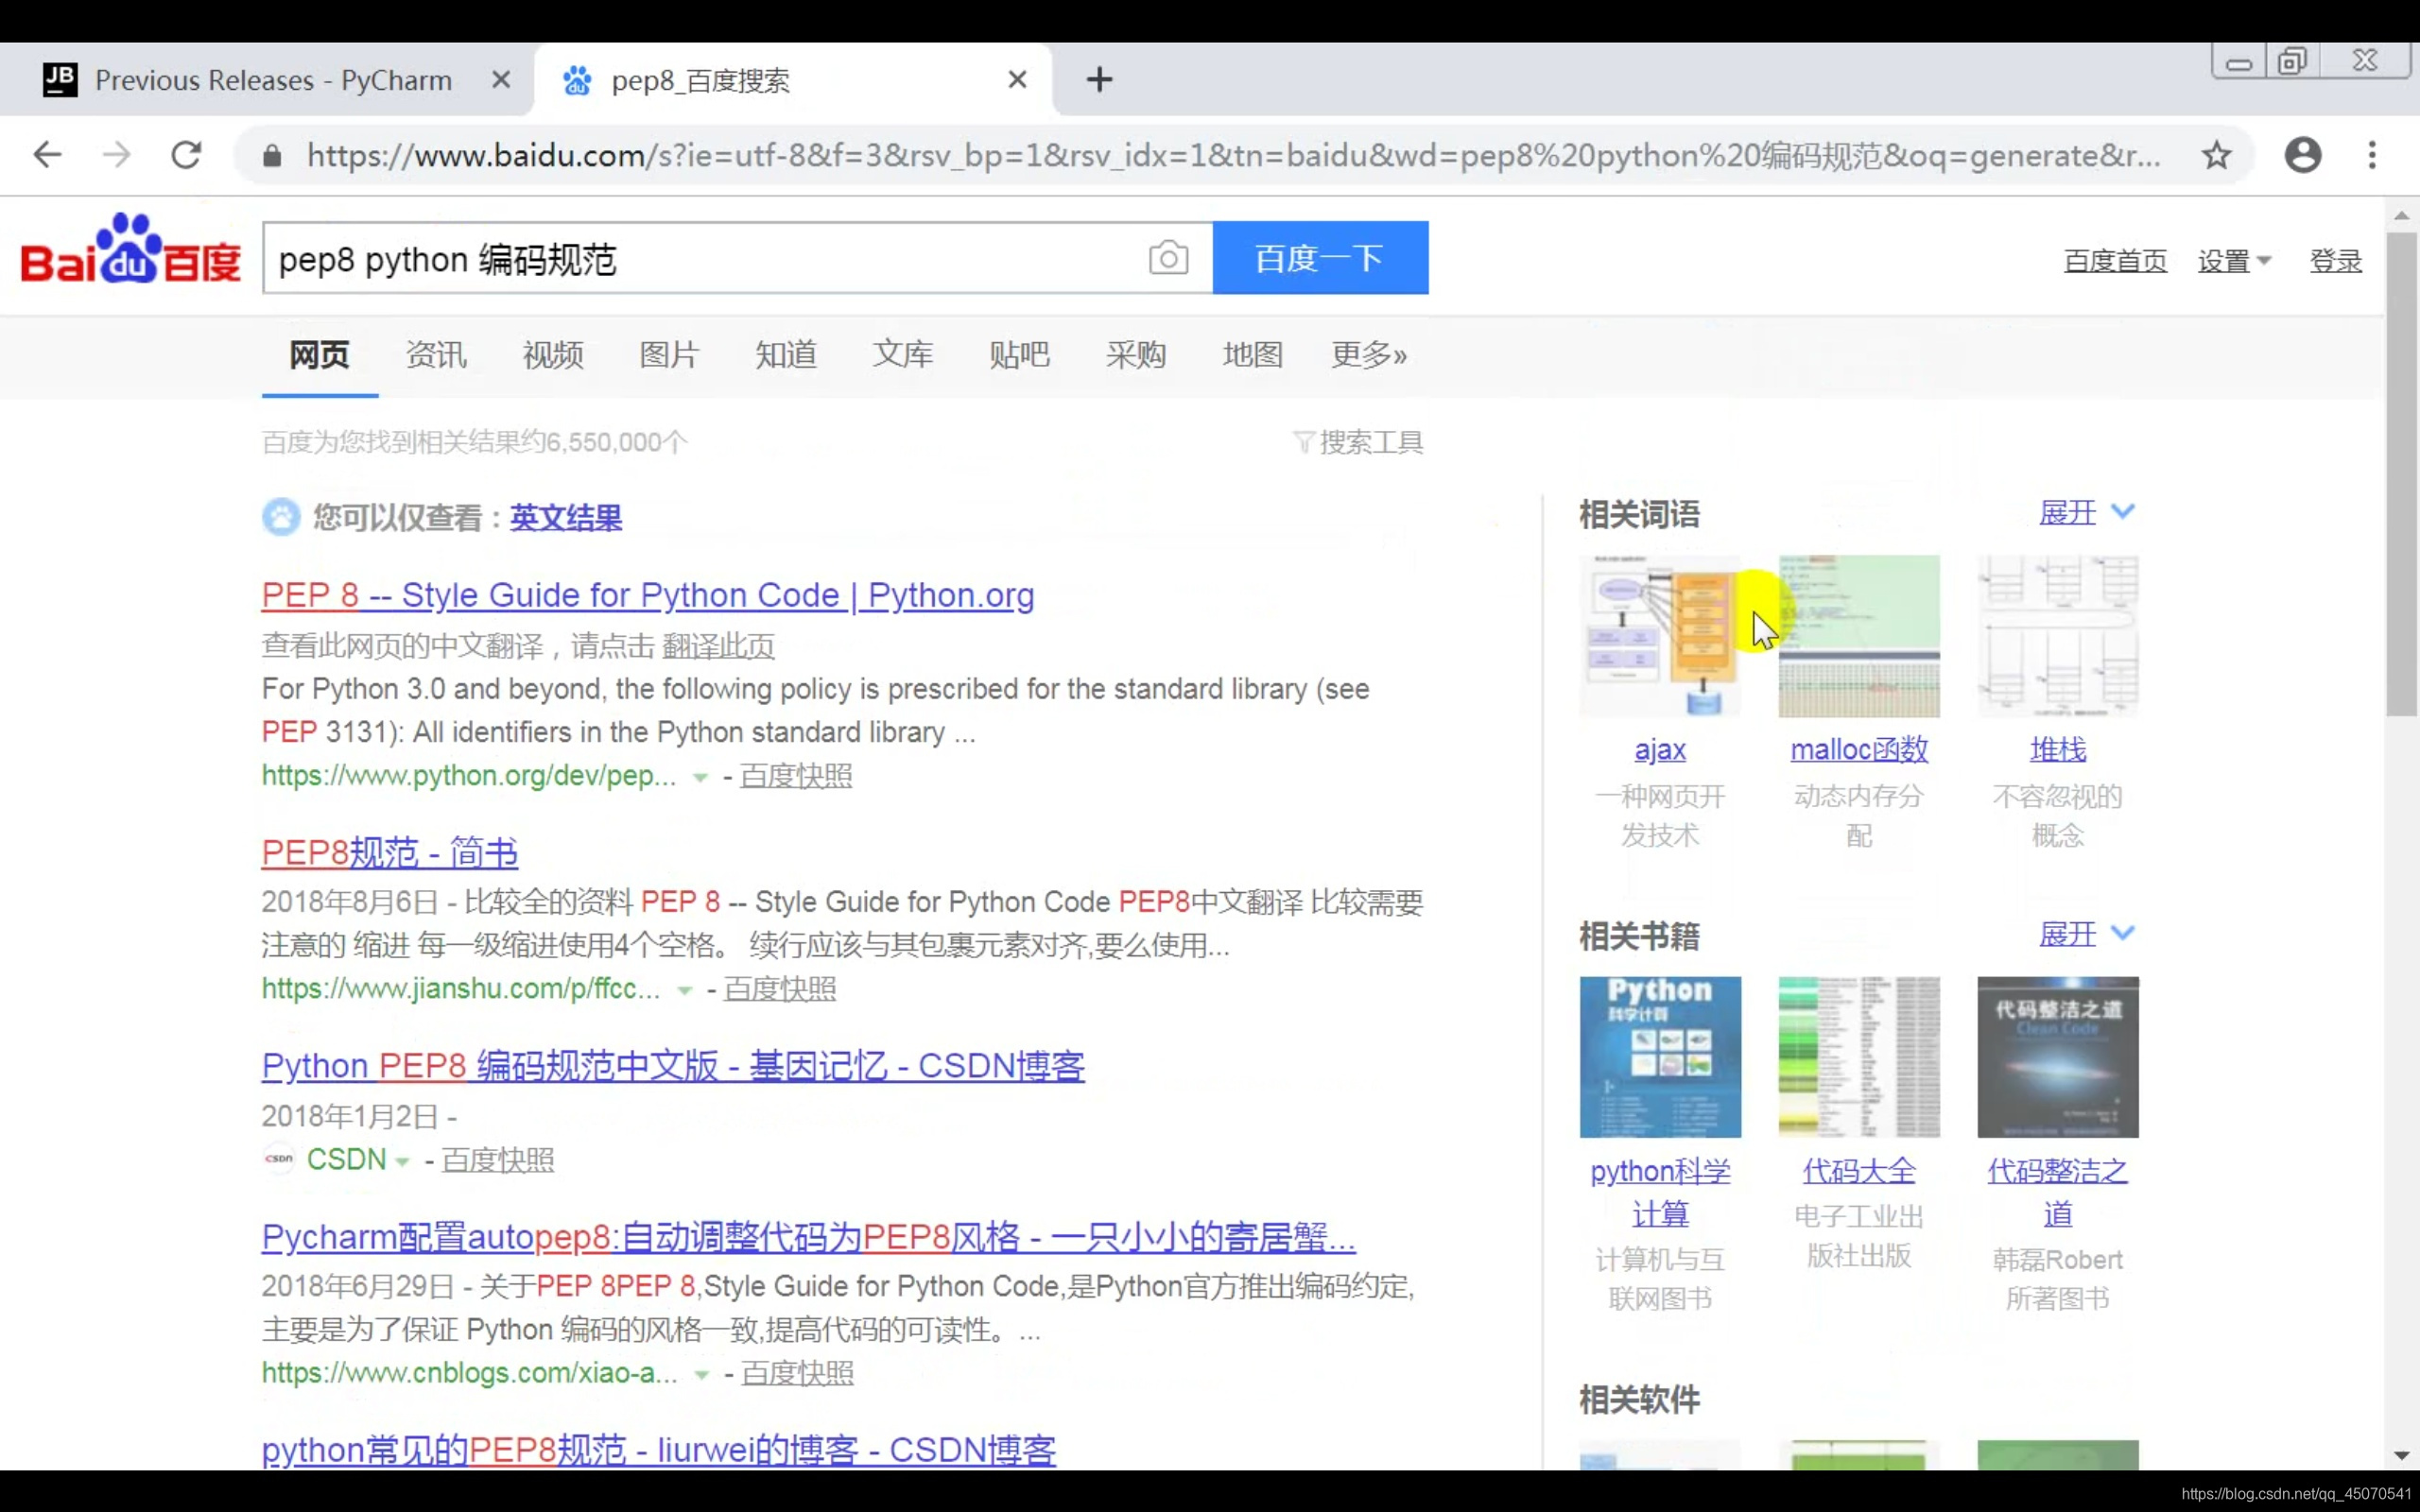Image resolution: width=2420 pixels, height=1512 pixels.
Task: Open dropdown arrow beside python.org URL
Action: tap(700, 777)
